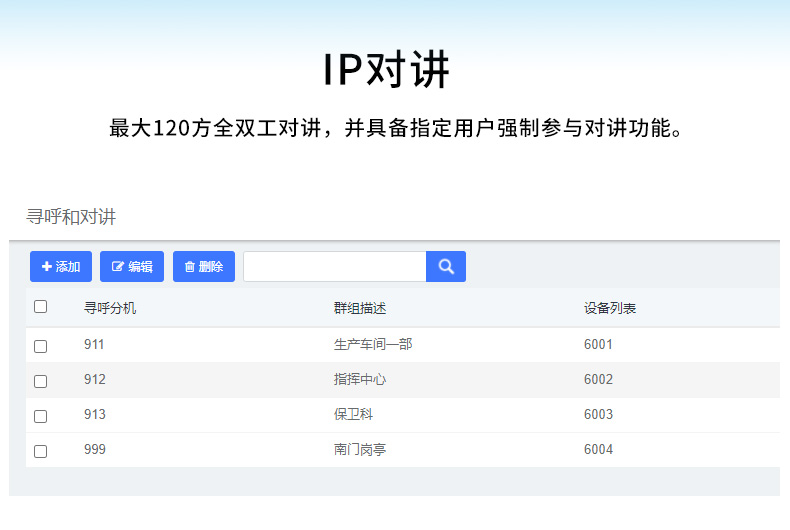Viewport: 790px width, 530px height.
Task: Focus the paging group search field
Action: (334, 267)
